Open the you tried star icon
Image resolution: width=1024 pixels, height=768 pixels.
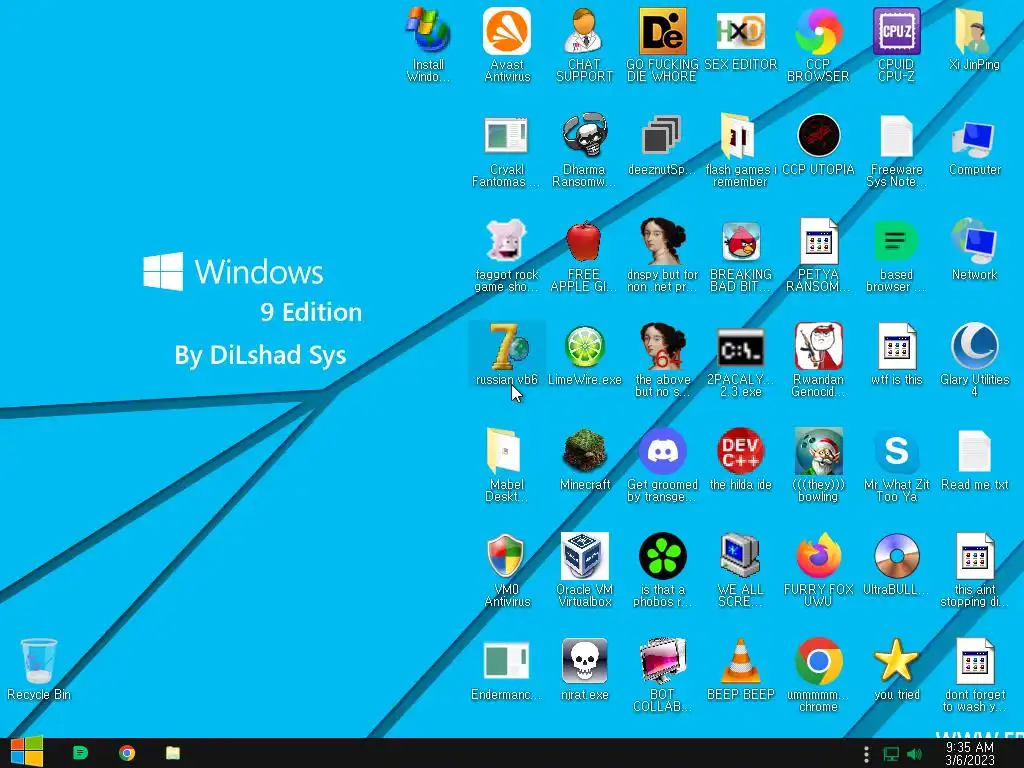pos(896,670)
